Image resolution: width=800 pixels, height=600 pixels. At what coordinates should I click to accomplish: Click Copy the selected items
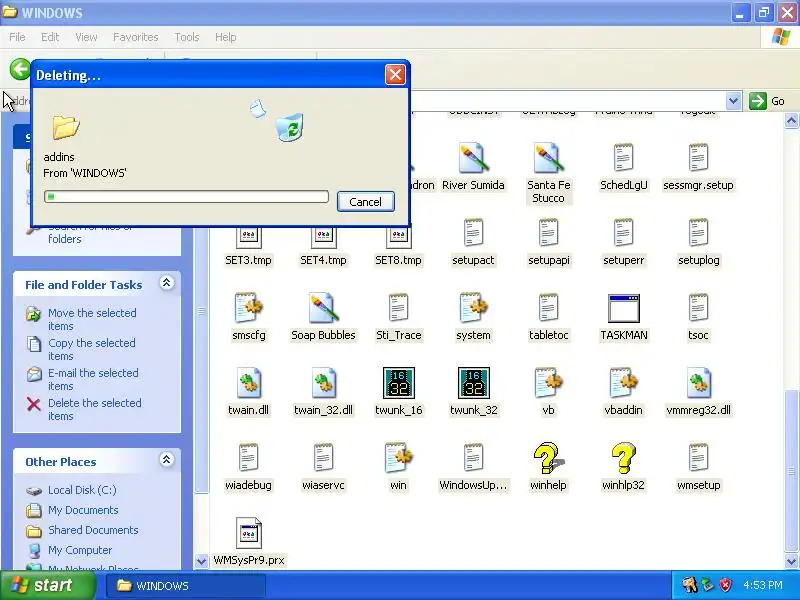pos(92,349)
